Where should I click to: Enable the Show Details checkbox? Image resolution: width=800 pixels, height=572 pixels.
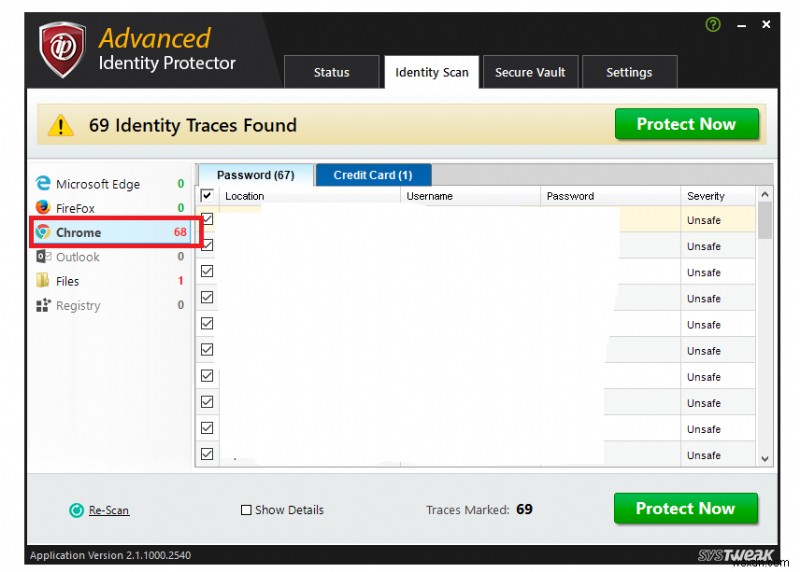click(246, 510)
